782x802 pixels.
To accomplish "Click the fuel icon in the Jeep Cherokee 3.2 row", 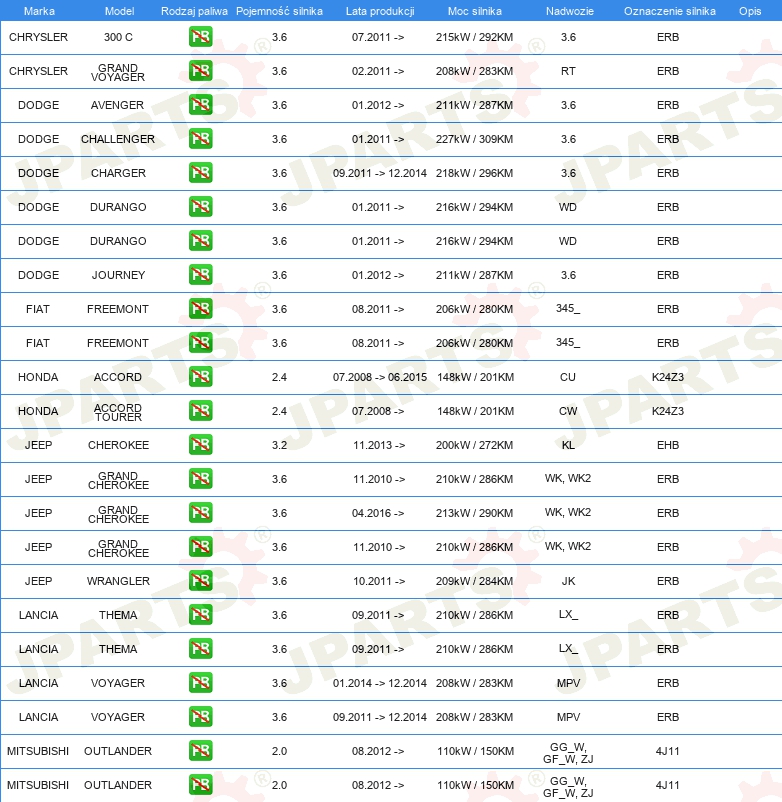I will 200,445.
